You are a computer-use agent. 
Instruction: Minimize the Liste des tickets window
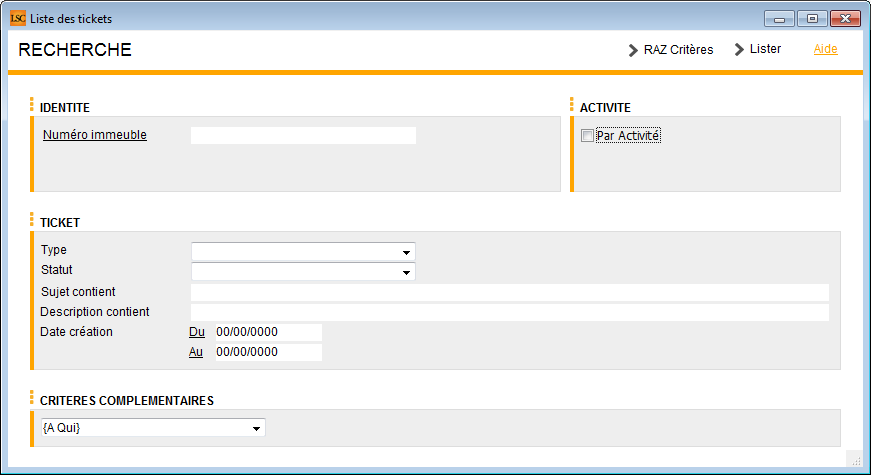pos(779,19)
